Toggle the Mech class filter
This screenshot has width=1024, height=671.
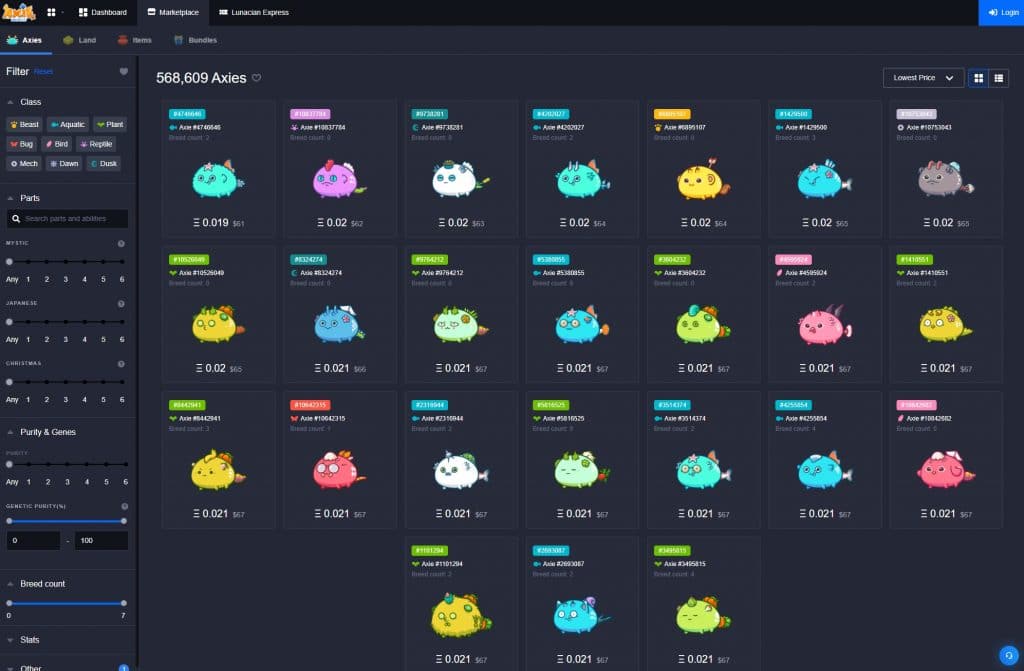click(x=24, y=163)
